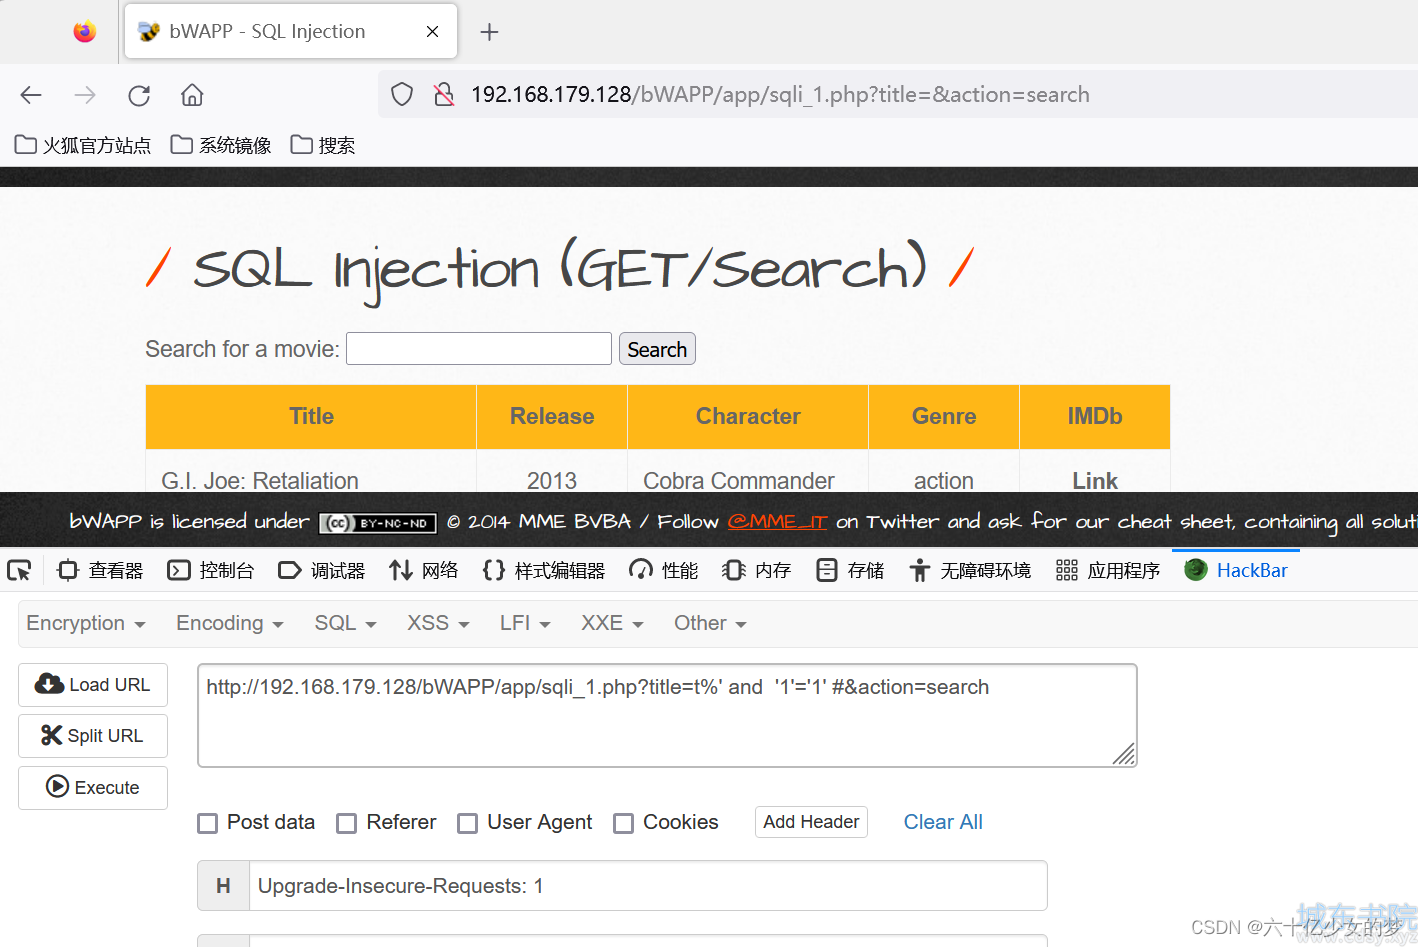
Task: Enable the Post data checkbox
Action: coord(207,823)
